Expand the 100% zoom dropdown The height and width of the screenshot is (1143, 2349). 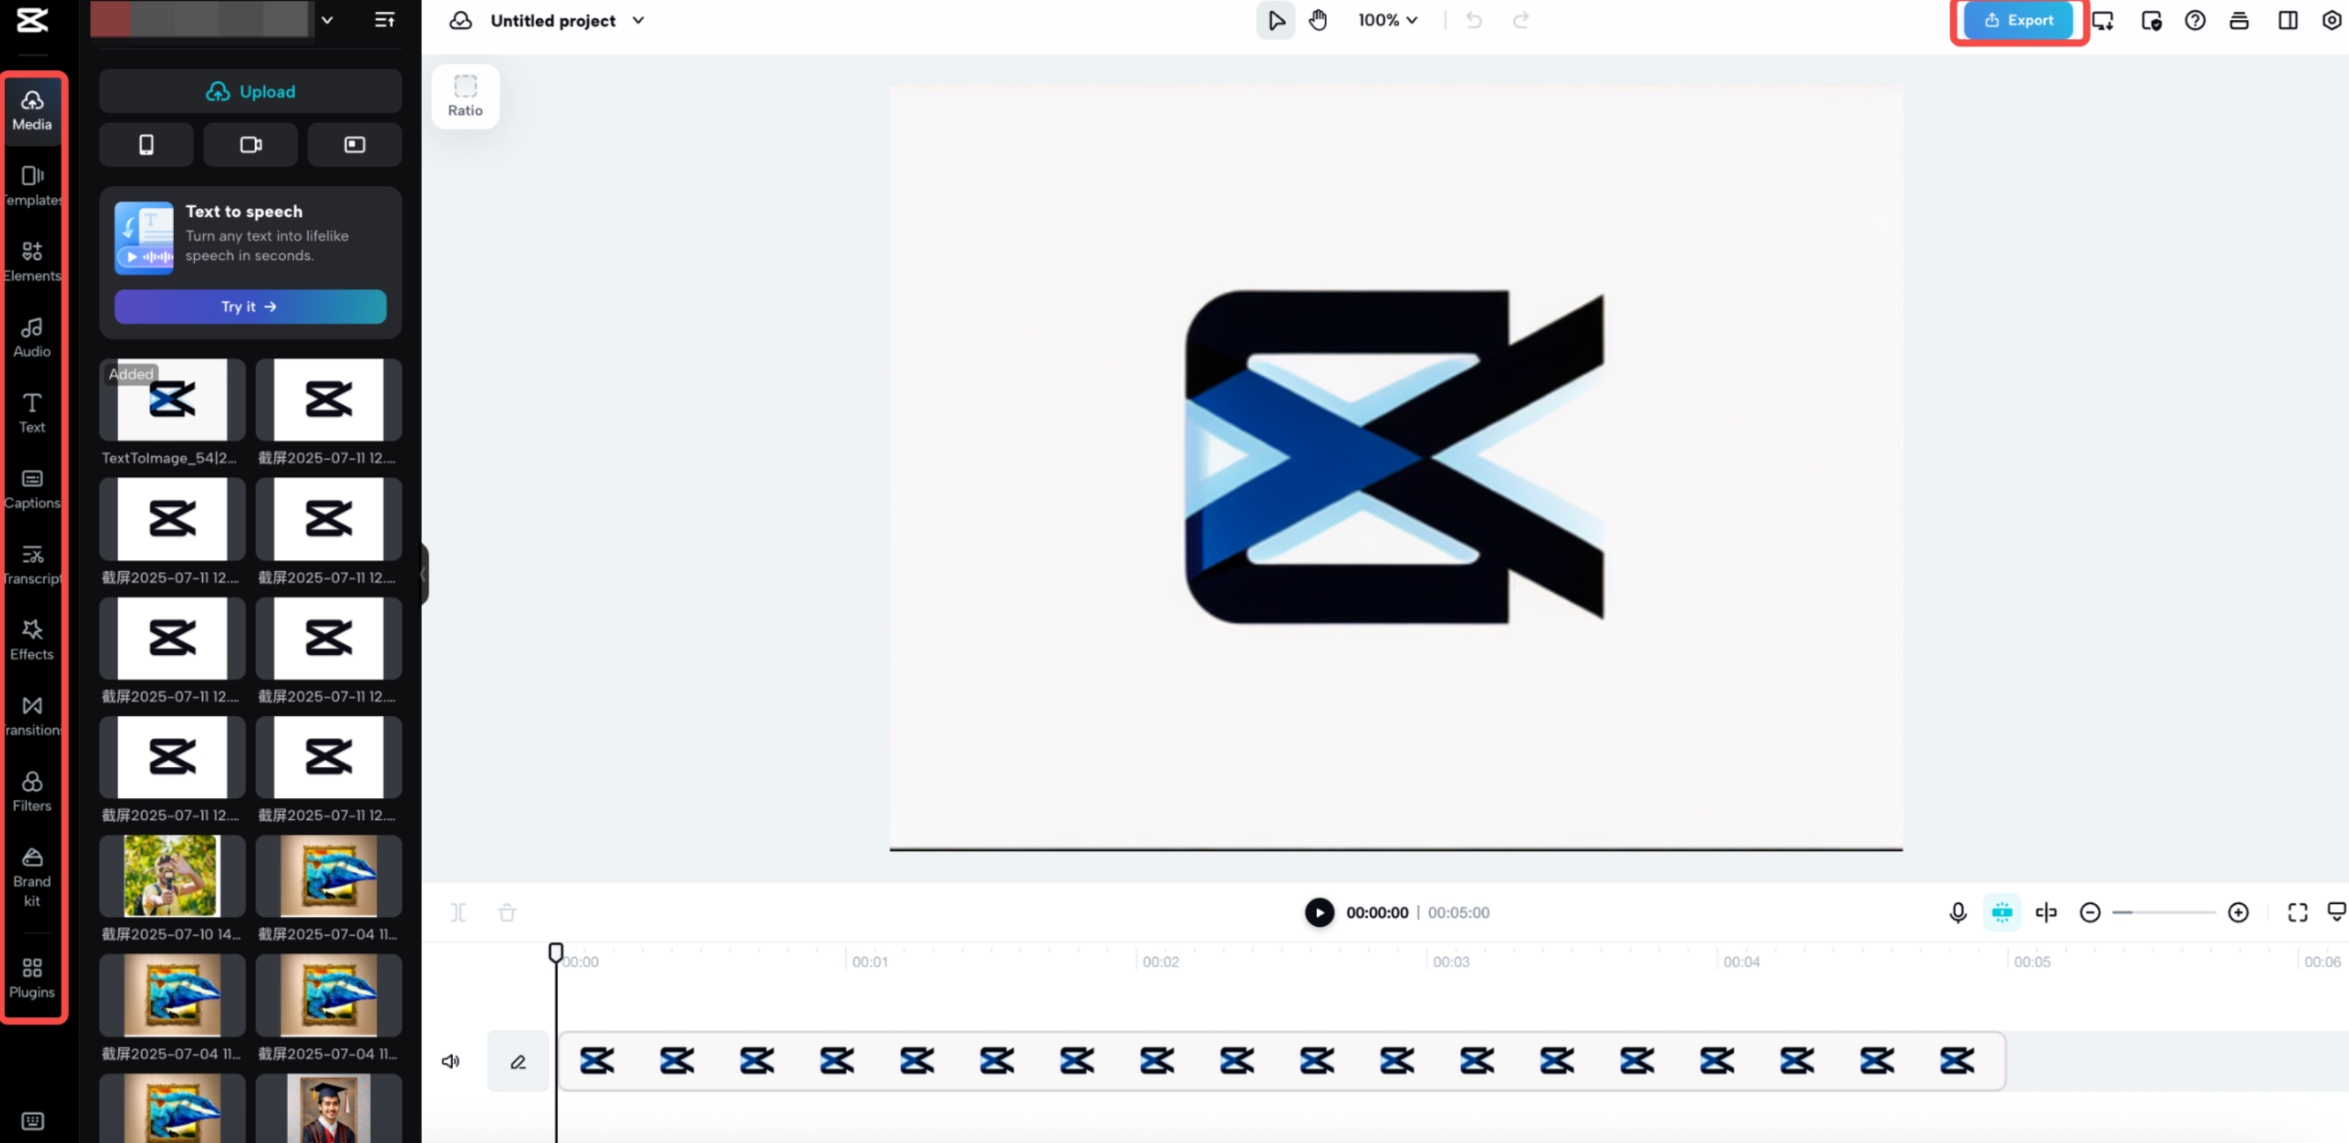[x=1387, y=20]
